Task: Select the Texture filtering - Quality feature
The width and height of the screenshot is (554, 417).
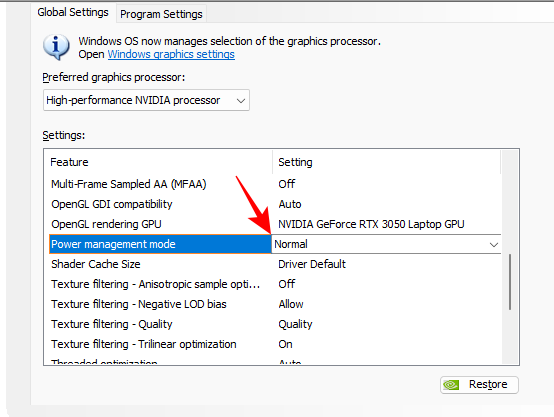Action: click(x=112, y=324)
